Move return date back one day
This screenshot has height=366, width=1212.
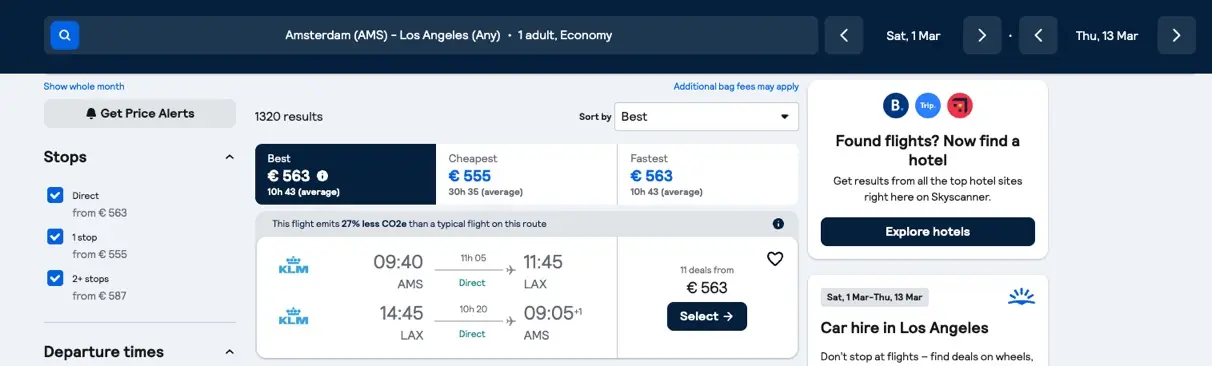pyautogui.click(x=1039, y=35)
